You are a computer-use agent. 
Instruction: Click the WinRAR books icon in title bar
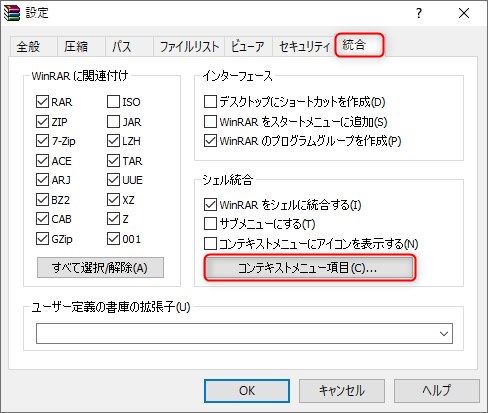(12, 13)
